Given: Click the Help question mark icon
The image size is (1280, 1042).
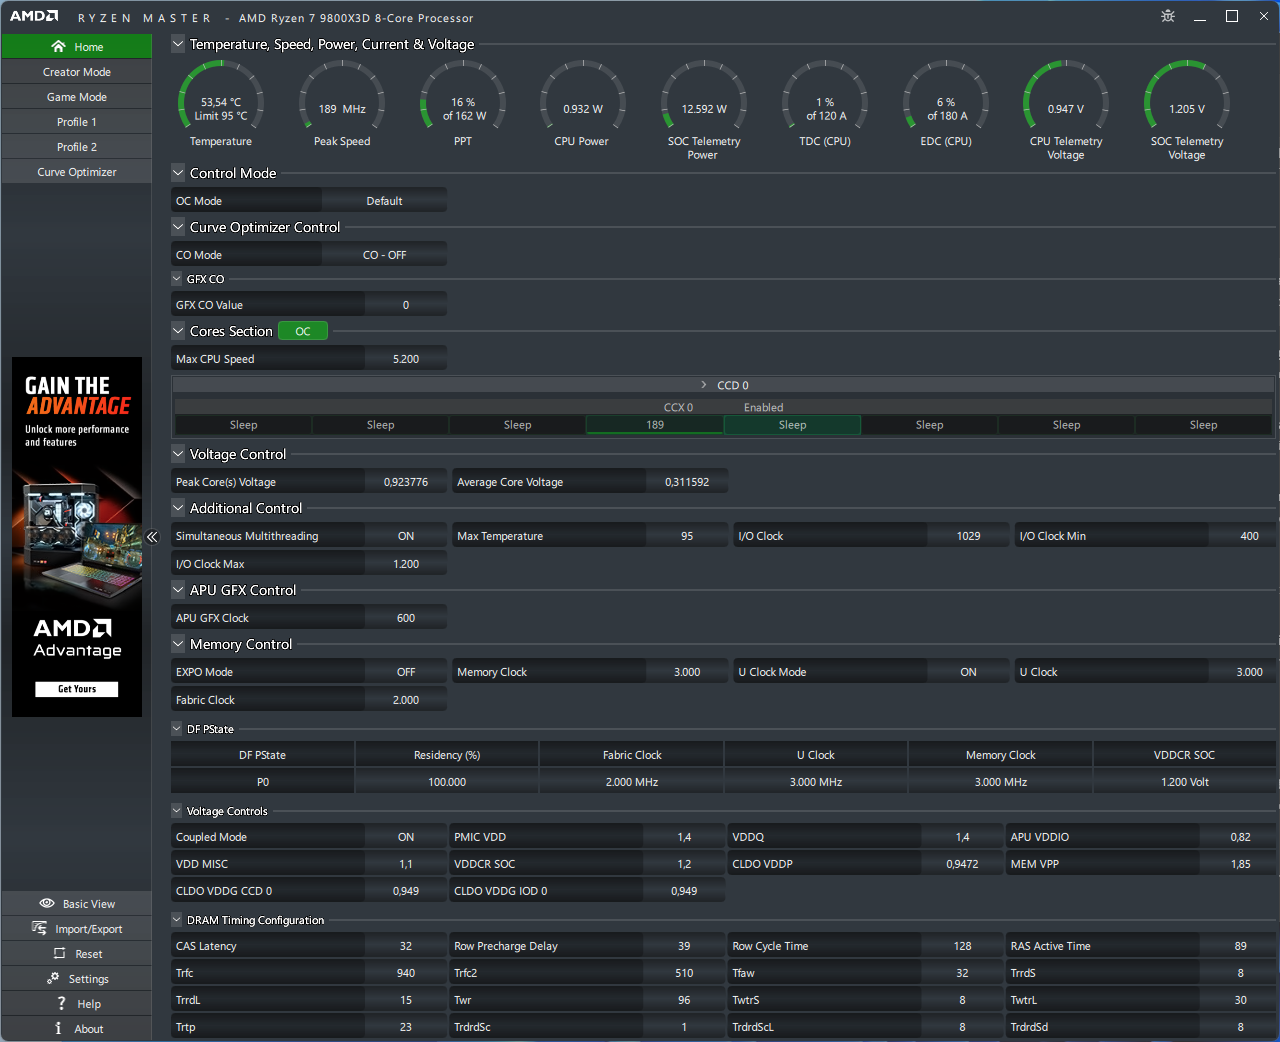Looking at the screenshot, I should click(x=61, y=1003).
